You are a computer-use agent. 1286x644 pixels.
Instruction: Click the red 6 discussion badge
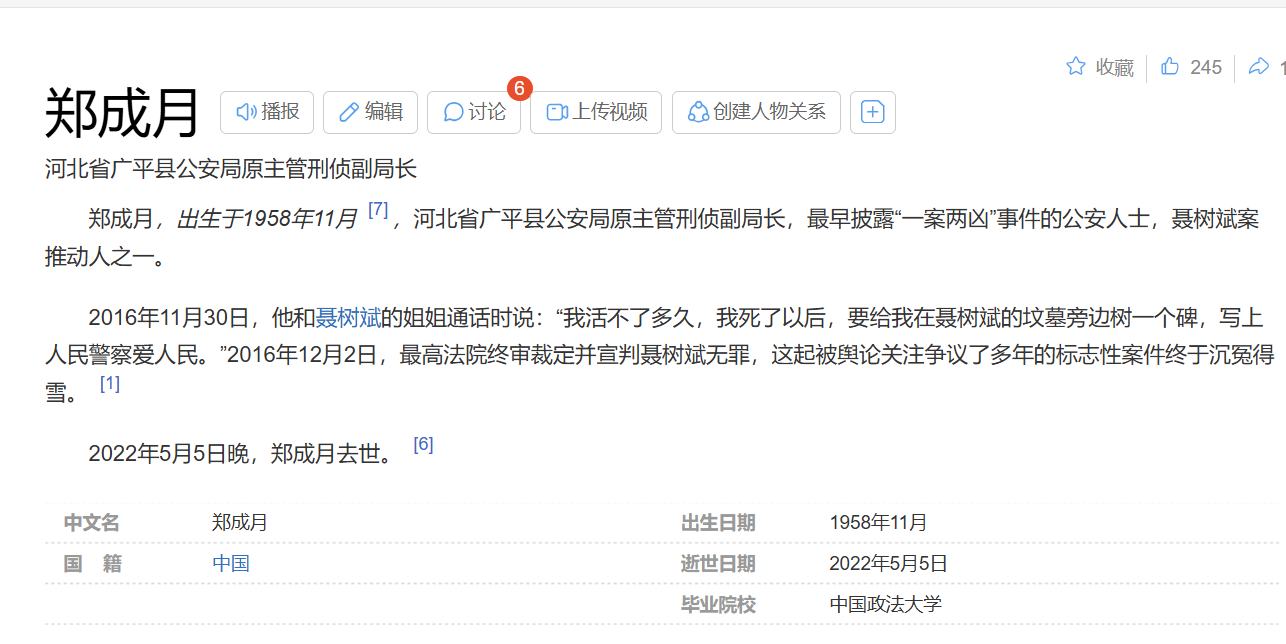coord(519,88)
